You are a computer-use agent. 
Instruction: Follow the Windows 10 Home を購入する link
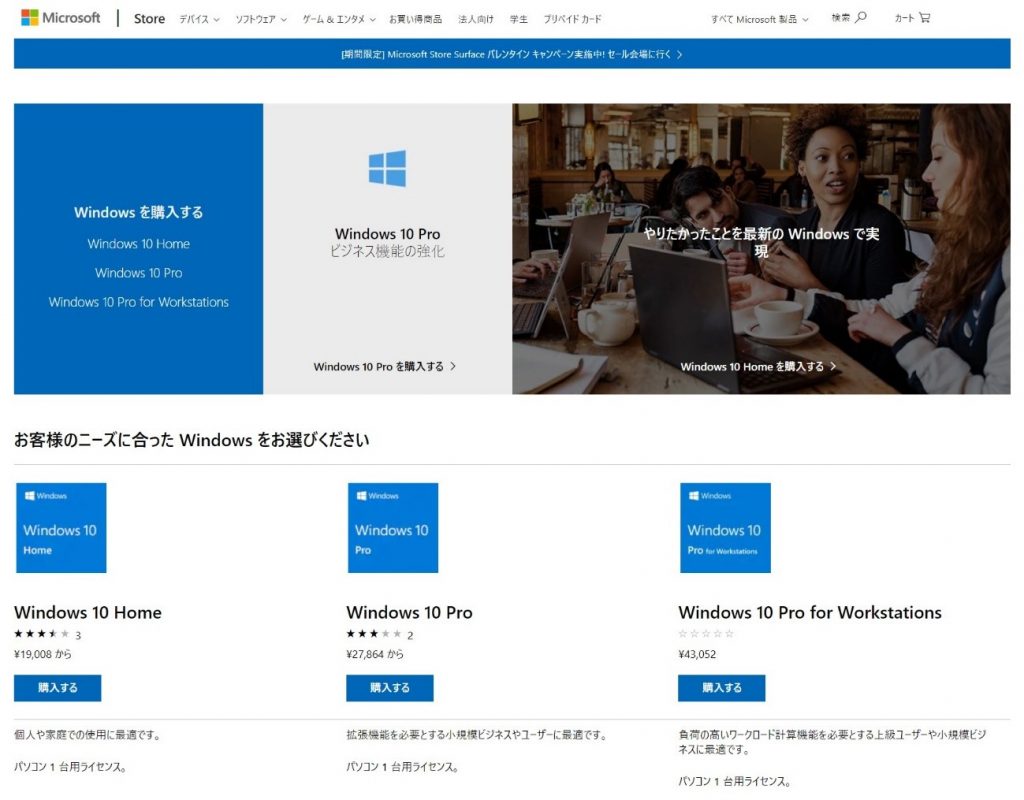tap(758, 366)
